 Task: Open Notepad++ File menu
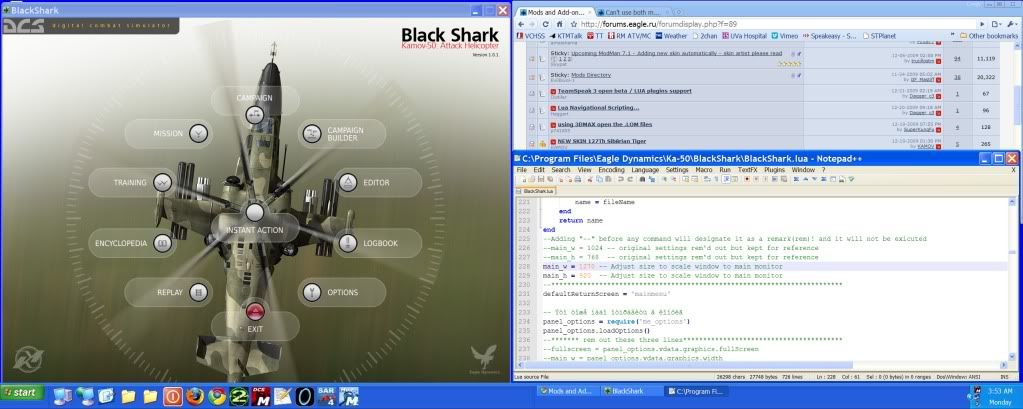(521, 170)
